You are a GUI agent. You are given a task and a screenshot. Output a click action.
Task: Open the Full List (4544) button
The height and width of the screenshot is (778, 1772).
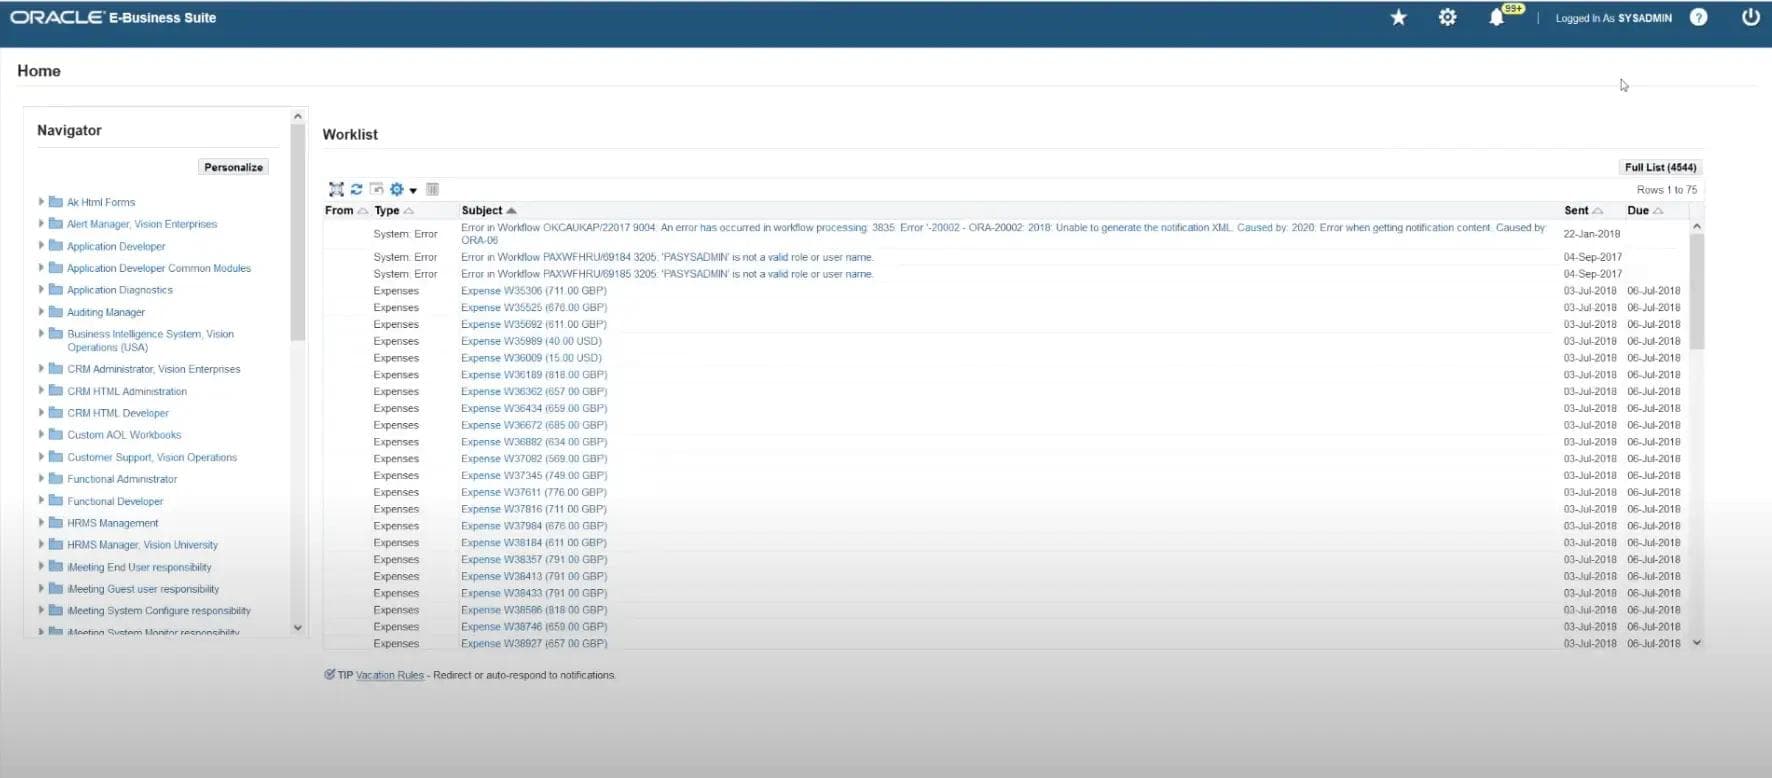(x=1660, y=167)
